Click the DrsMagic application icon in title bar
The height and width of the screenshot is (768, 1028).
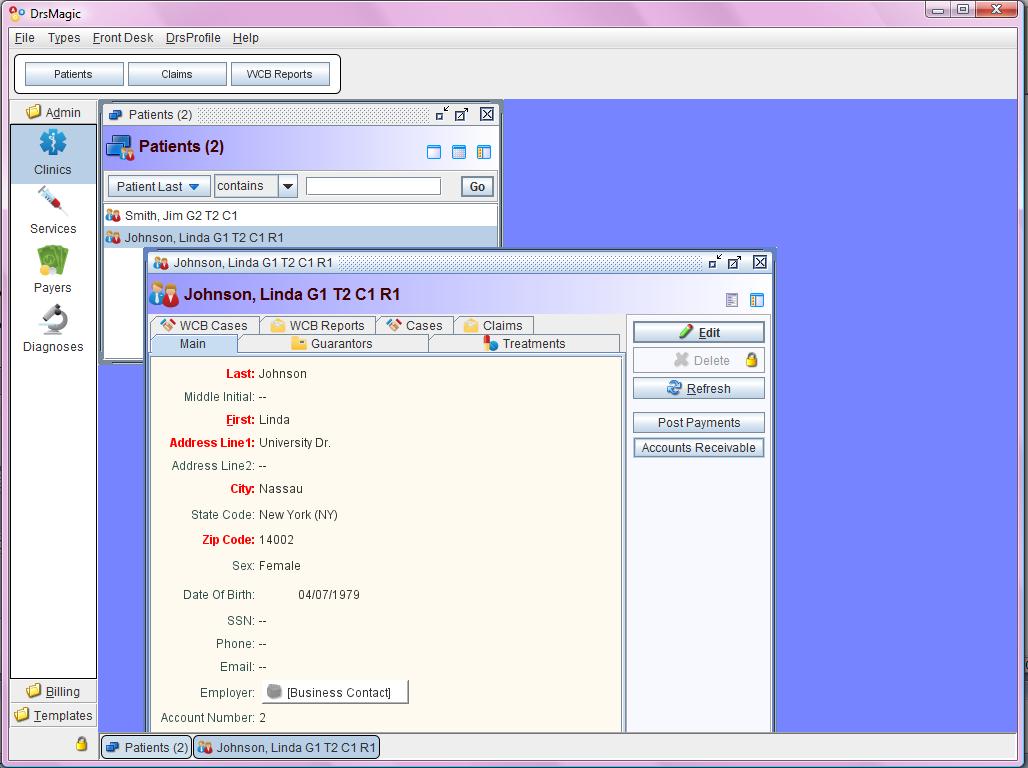coord(17,12)
